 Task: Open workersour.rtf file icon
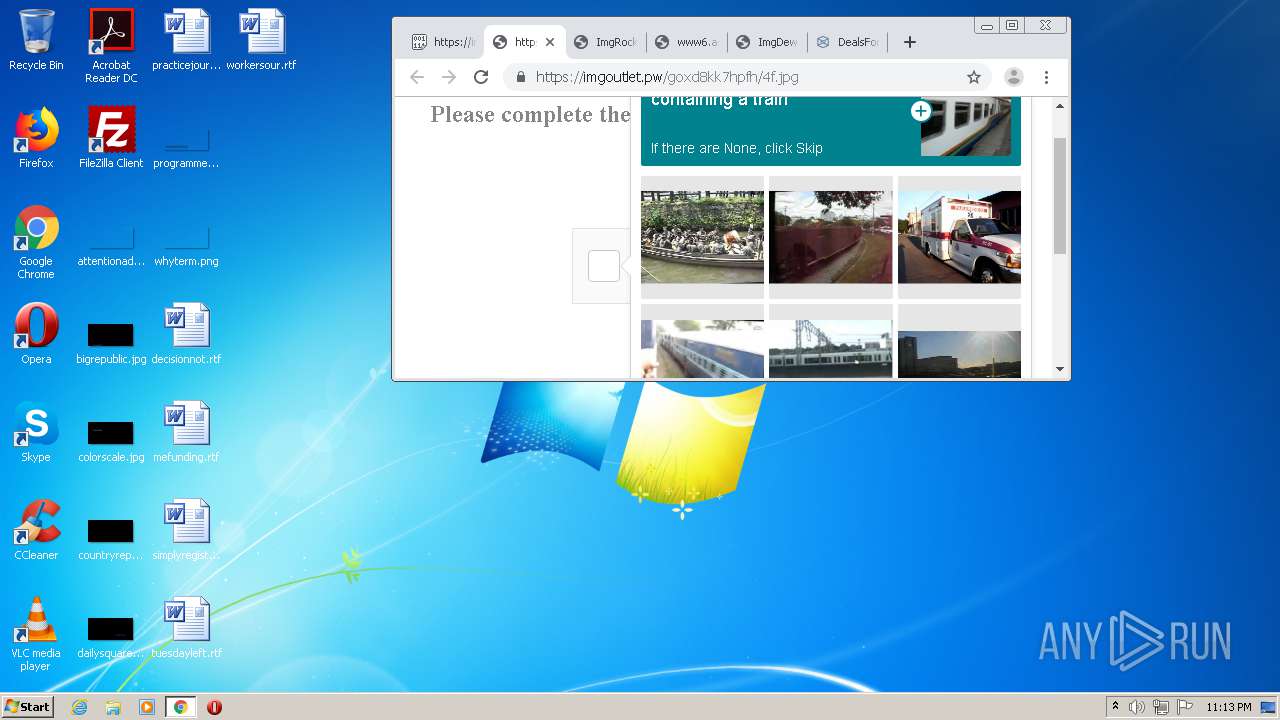point(261,40)
